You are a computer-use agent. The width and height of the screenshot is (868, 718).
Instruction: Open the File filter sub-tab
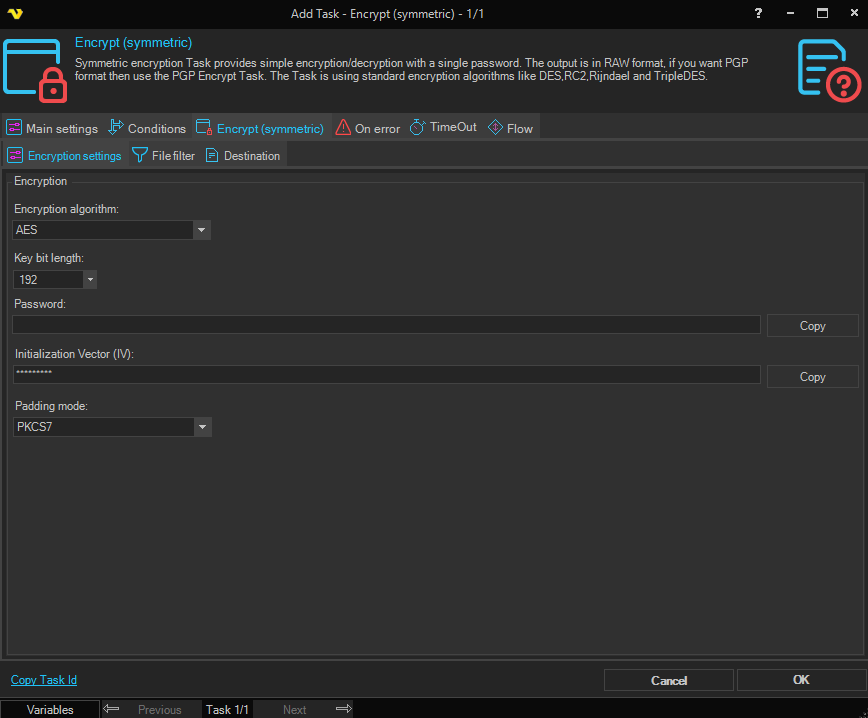pos(164,156)
